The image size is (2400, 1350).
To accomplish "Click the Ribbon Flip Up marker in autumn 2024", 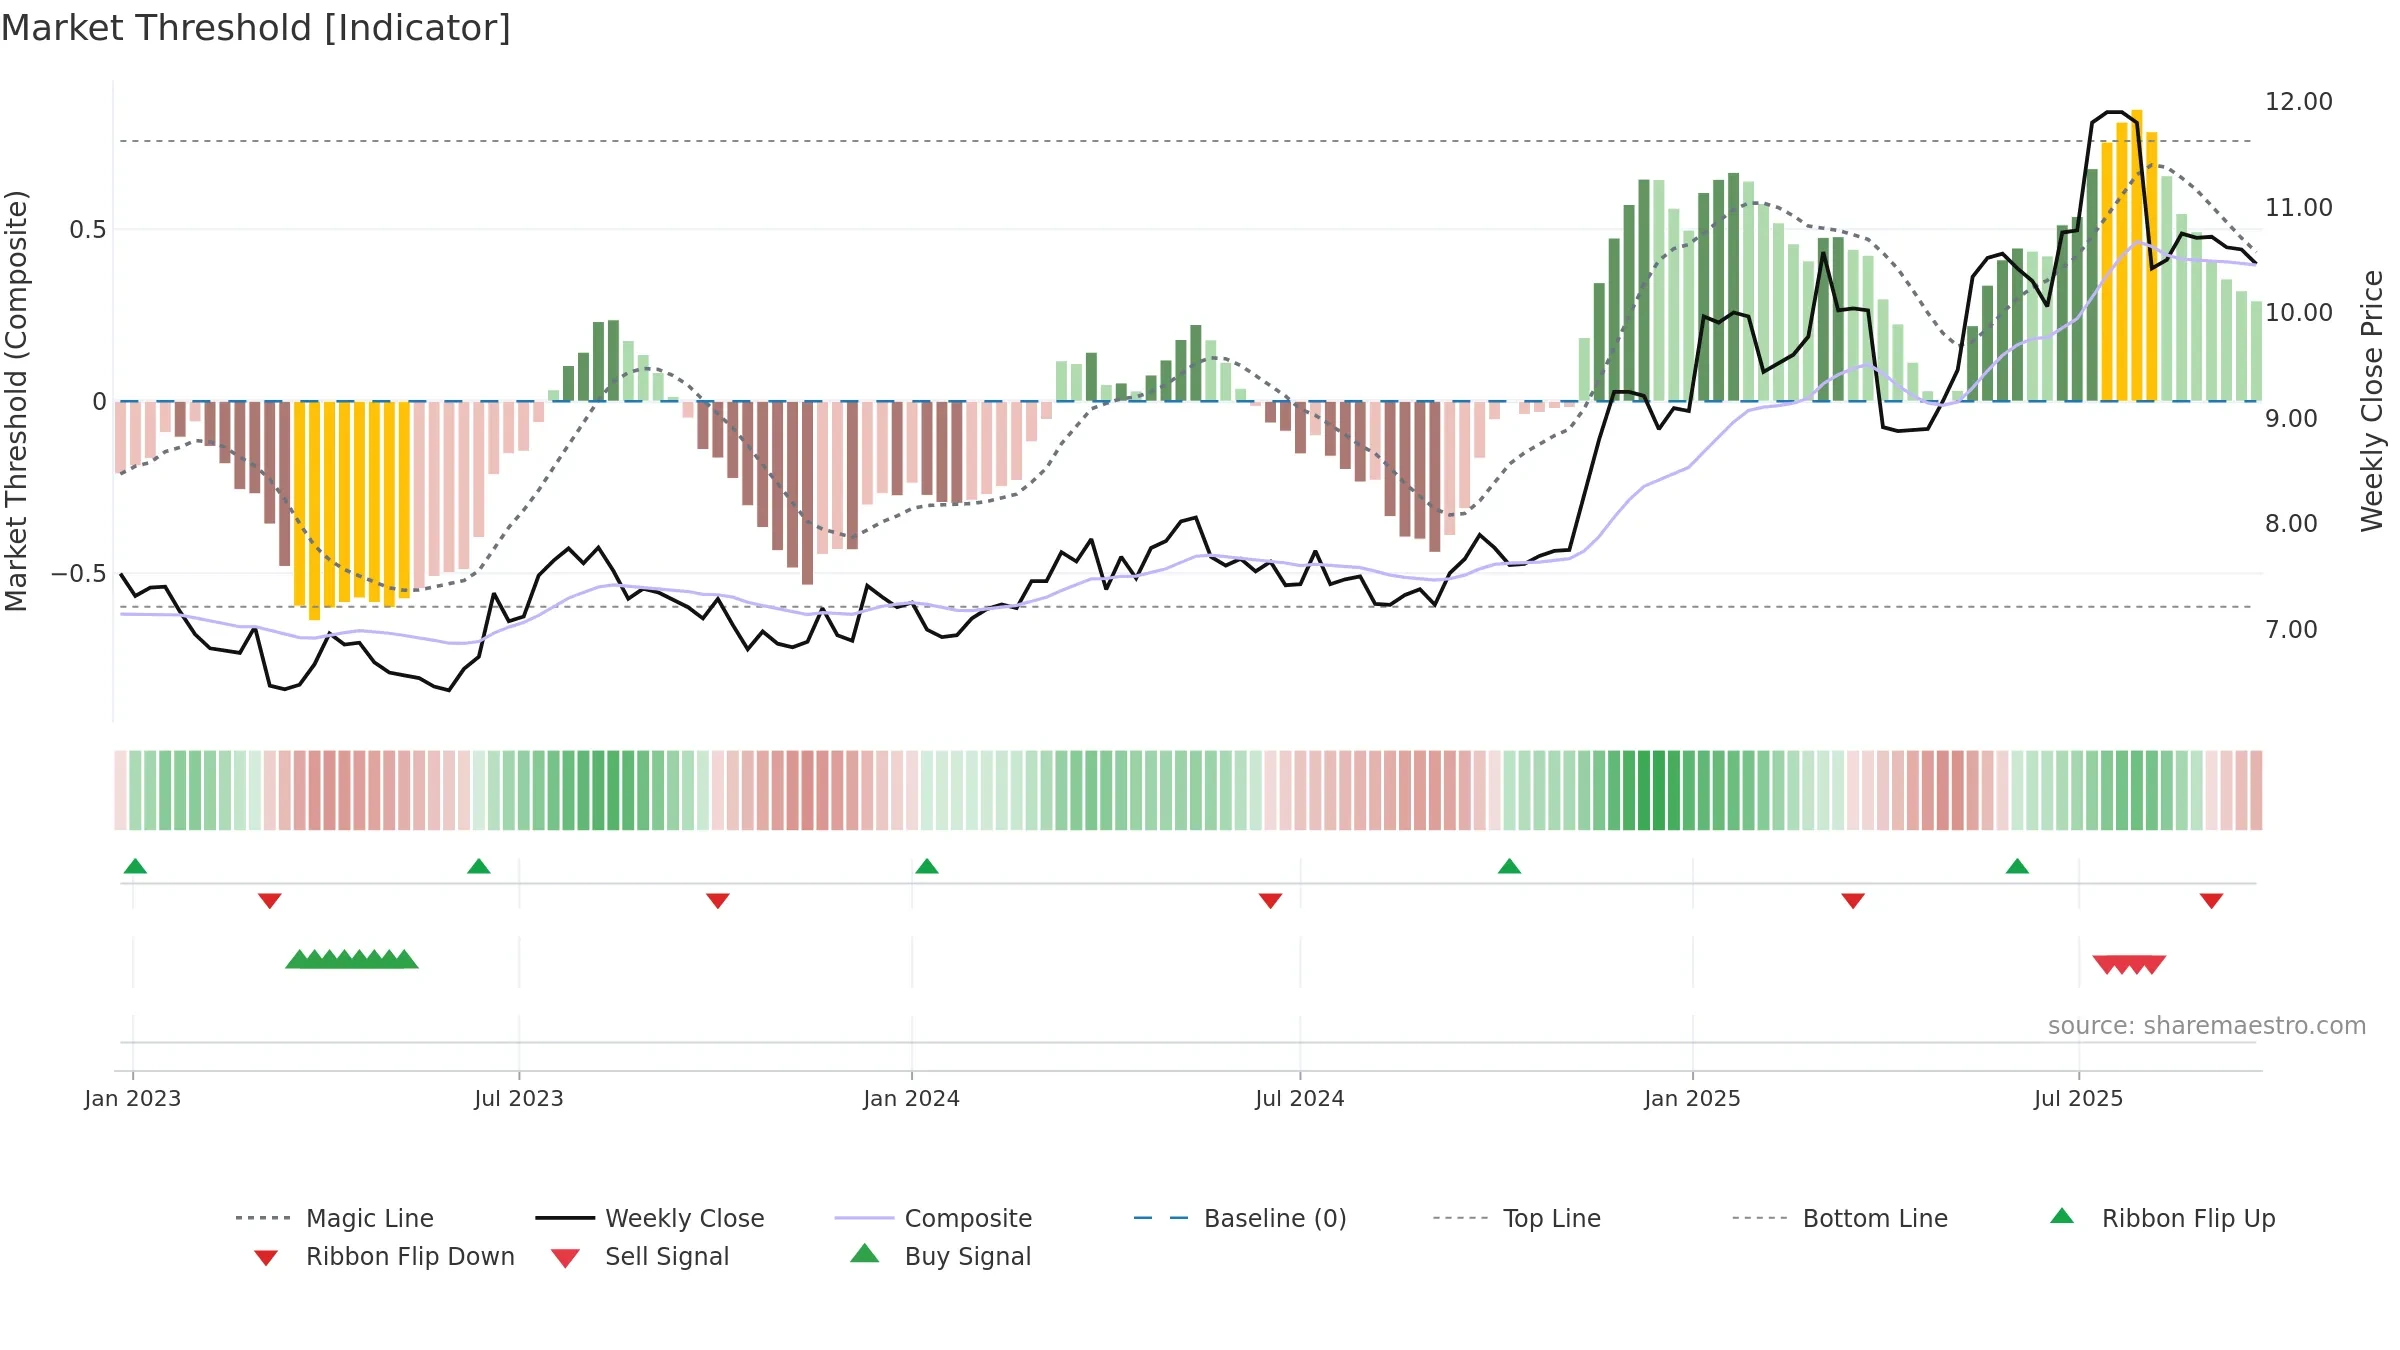I will point(1510,866).
